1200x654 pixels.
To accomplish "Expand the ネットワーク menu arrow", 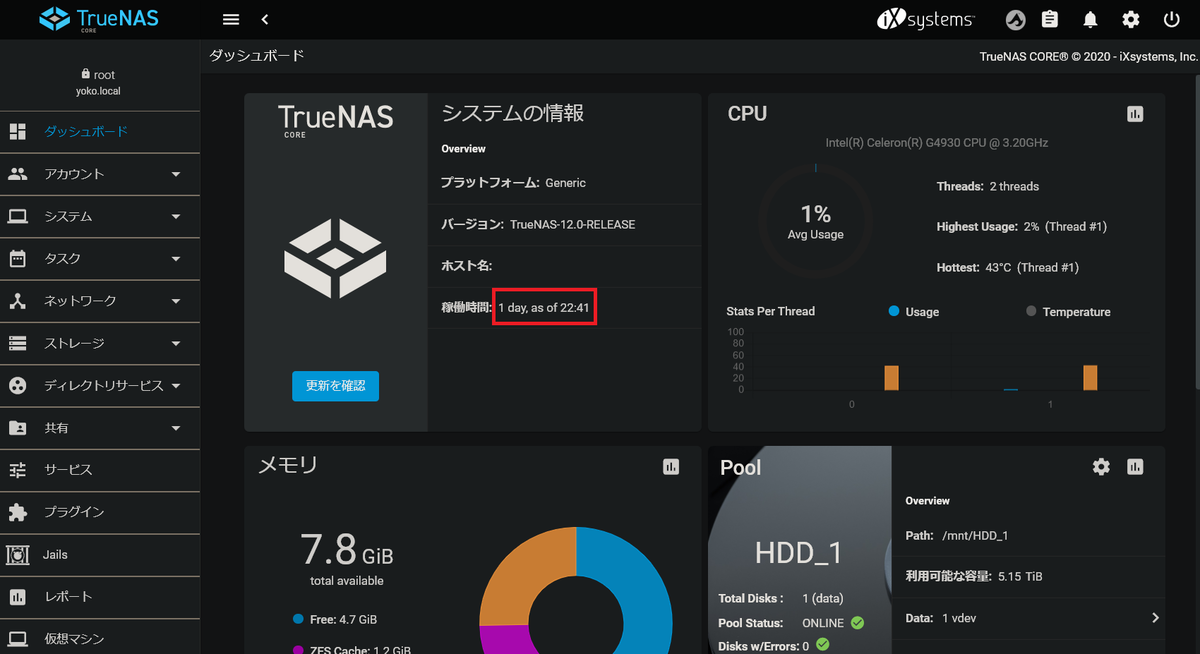I will [x=176, y=301].
